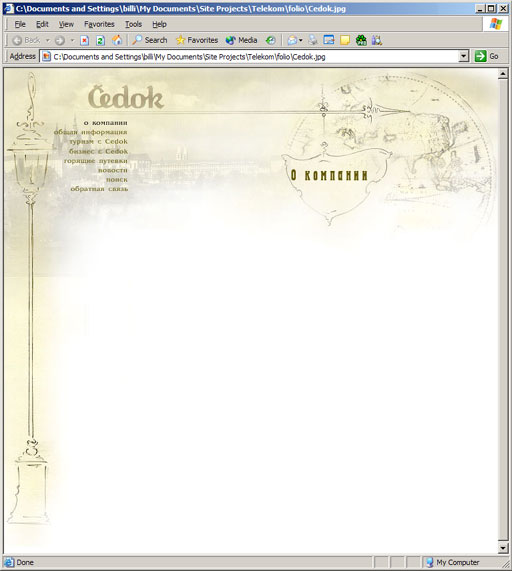Maximize the browser window

point(491,8)
